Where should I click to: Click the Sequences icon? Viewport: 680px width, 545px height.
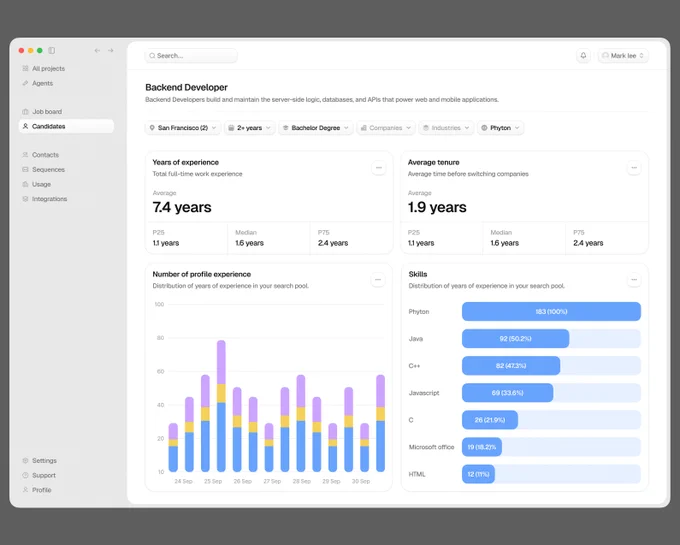point(25,170)
